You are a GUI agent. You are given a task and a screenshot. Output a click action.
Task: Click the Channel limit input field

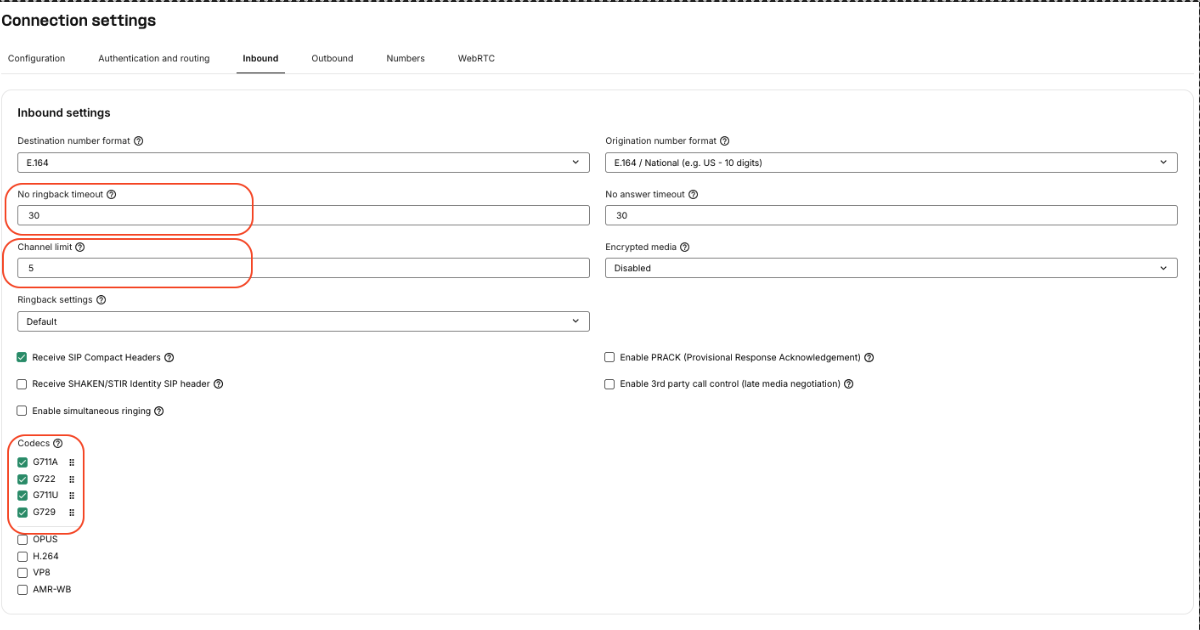(x=303, y=268)
